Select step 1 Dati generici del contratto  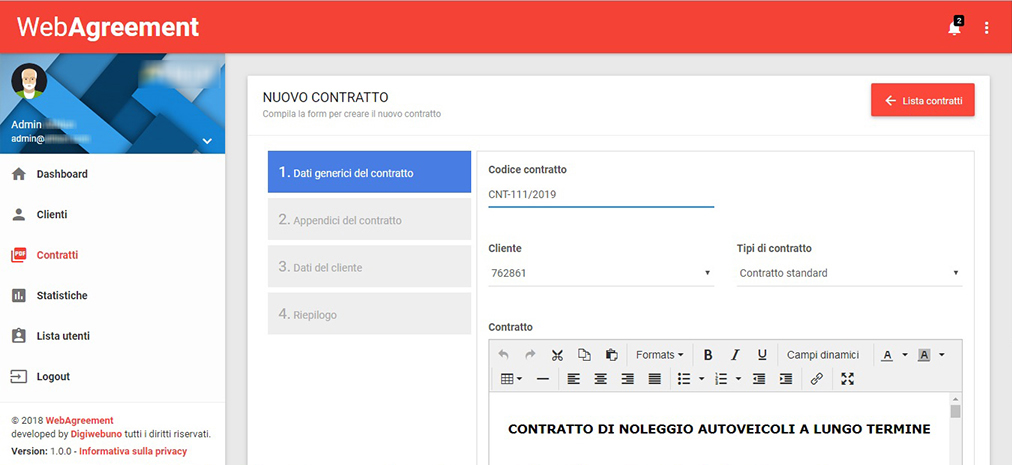click(x=369, y=172)
